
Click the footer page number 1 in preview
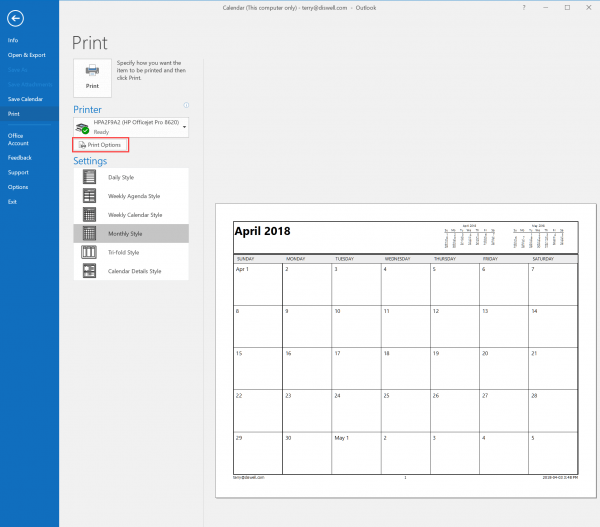[405, 477]
